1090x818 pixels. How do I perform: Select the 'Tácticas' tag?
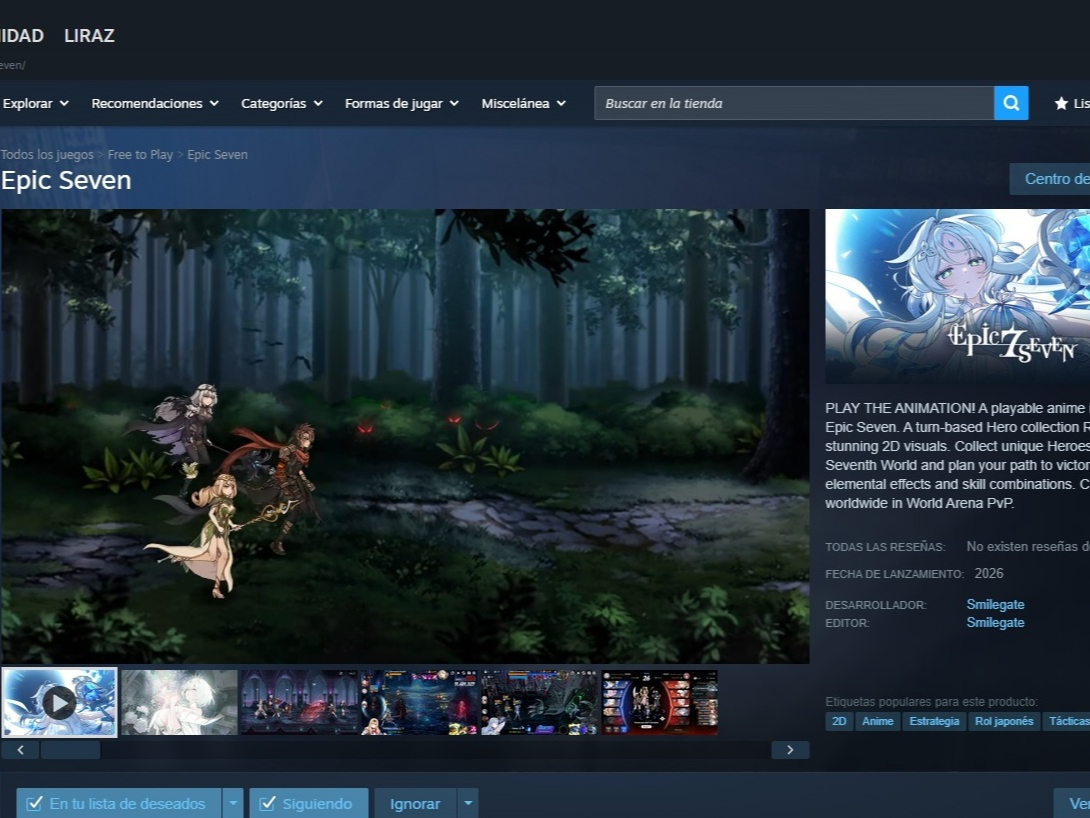tap(1066, 721)
